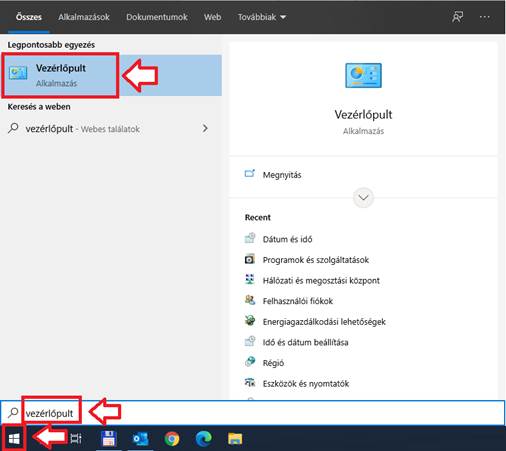The image size is (506, 451).
Task: Switch to the Dokumentumok tab
Action: click(x=157, y=17)
